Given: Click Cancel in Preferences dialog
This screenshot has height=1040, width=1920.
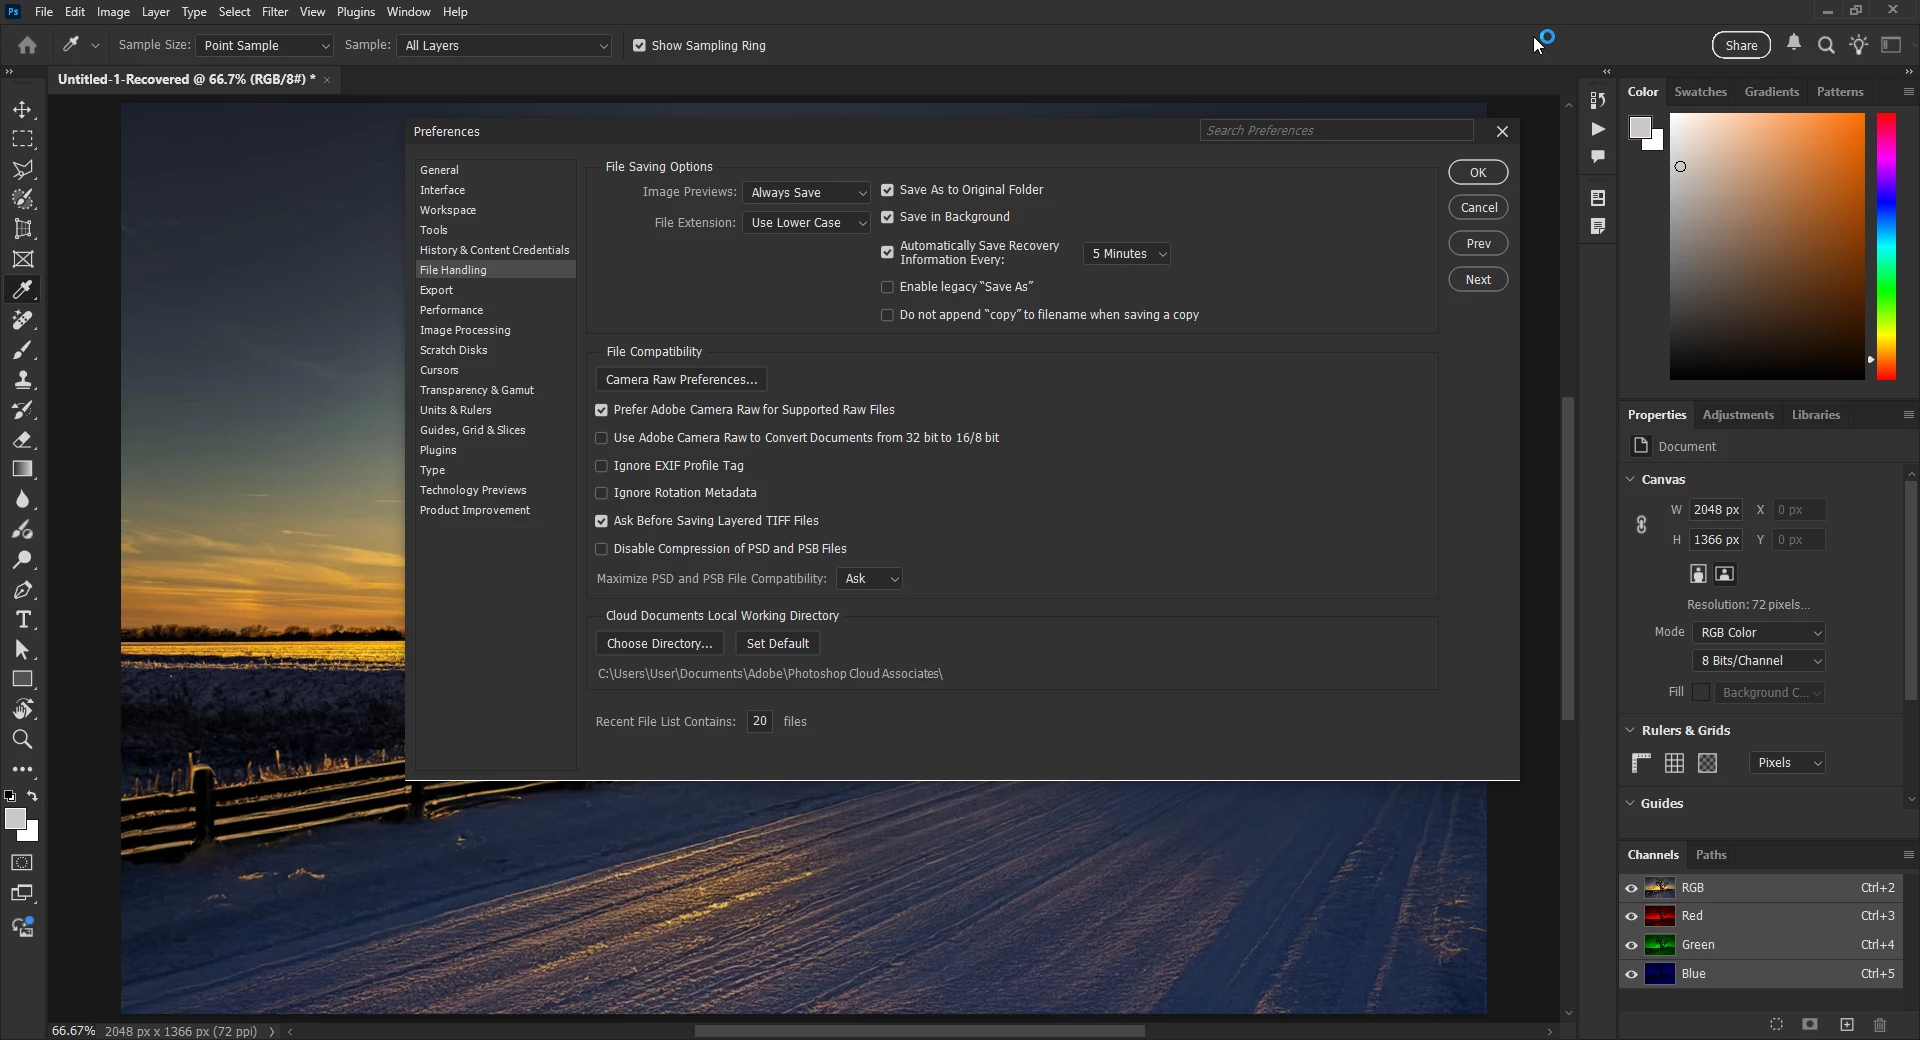Looking at the screenshot, I should click(1478, 208).
